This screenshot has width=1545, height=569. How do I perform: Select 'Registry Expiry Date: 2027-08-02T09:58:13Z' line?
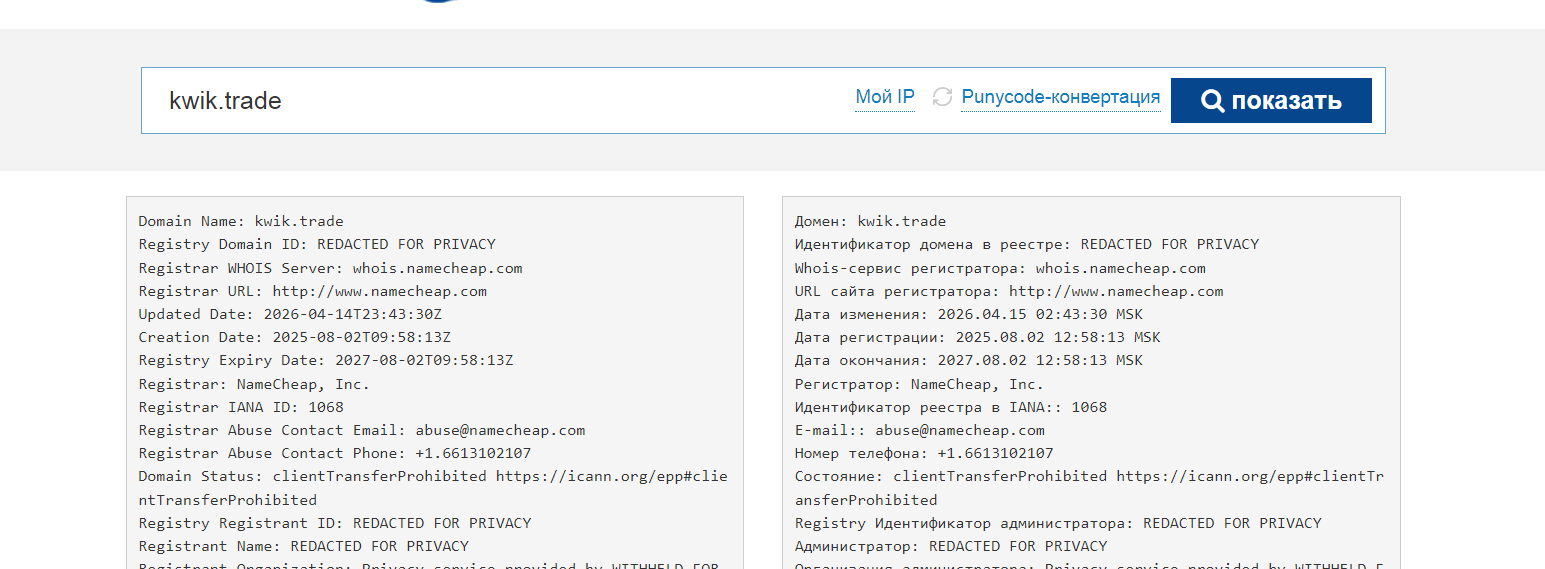pyautogui.click(x=326, y=360)
